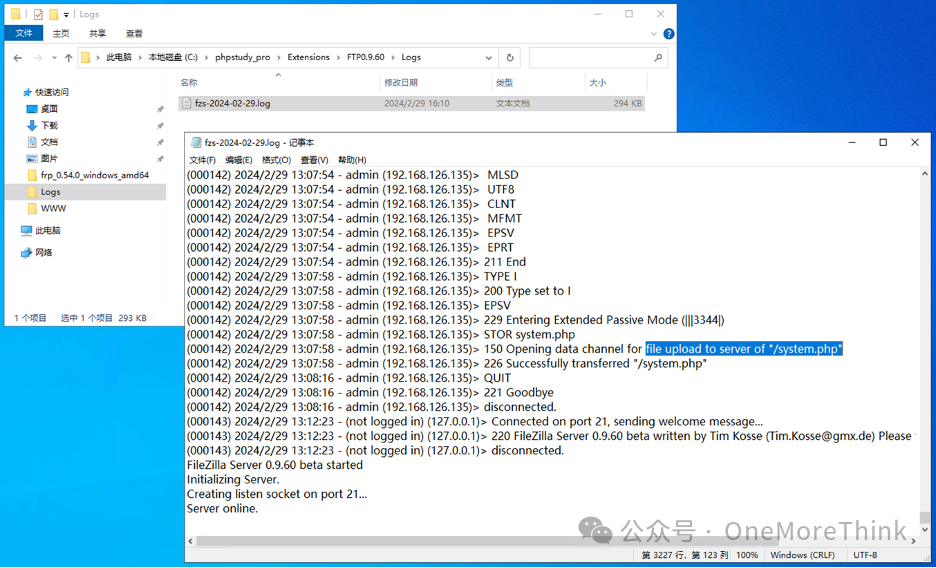Open the quick access toolbar customize dropdown

(66, 14)
